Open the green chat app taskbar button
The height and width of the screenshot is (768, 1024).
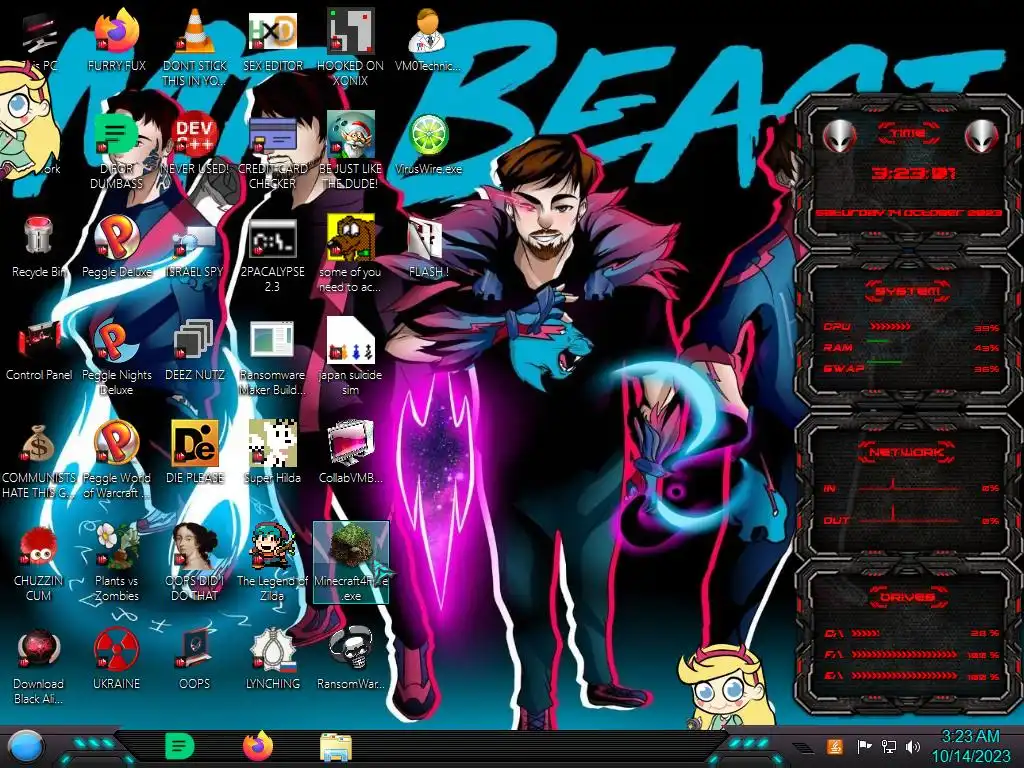click(x=180, y=746)
